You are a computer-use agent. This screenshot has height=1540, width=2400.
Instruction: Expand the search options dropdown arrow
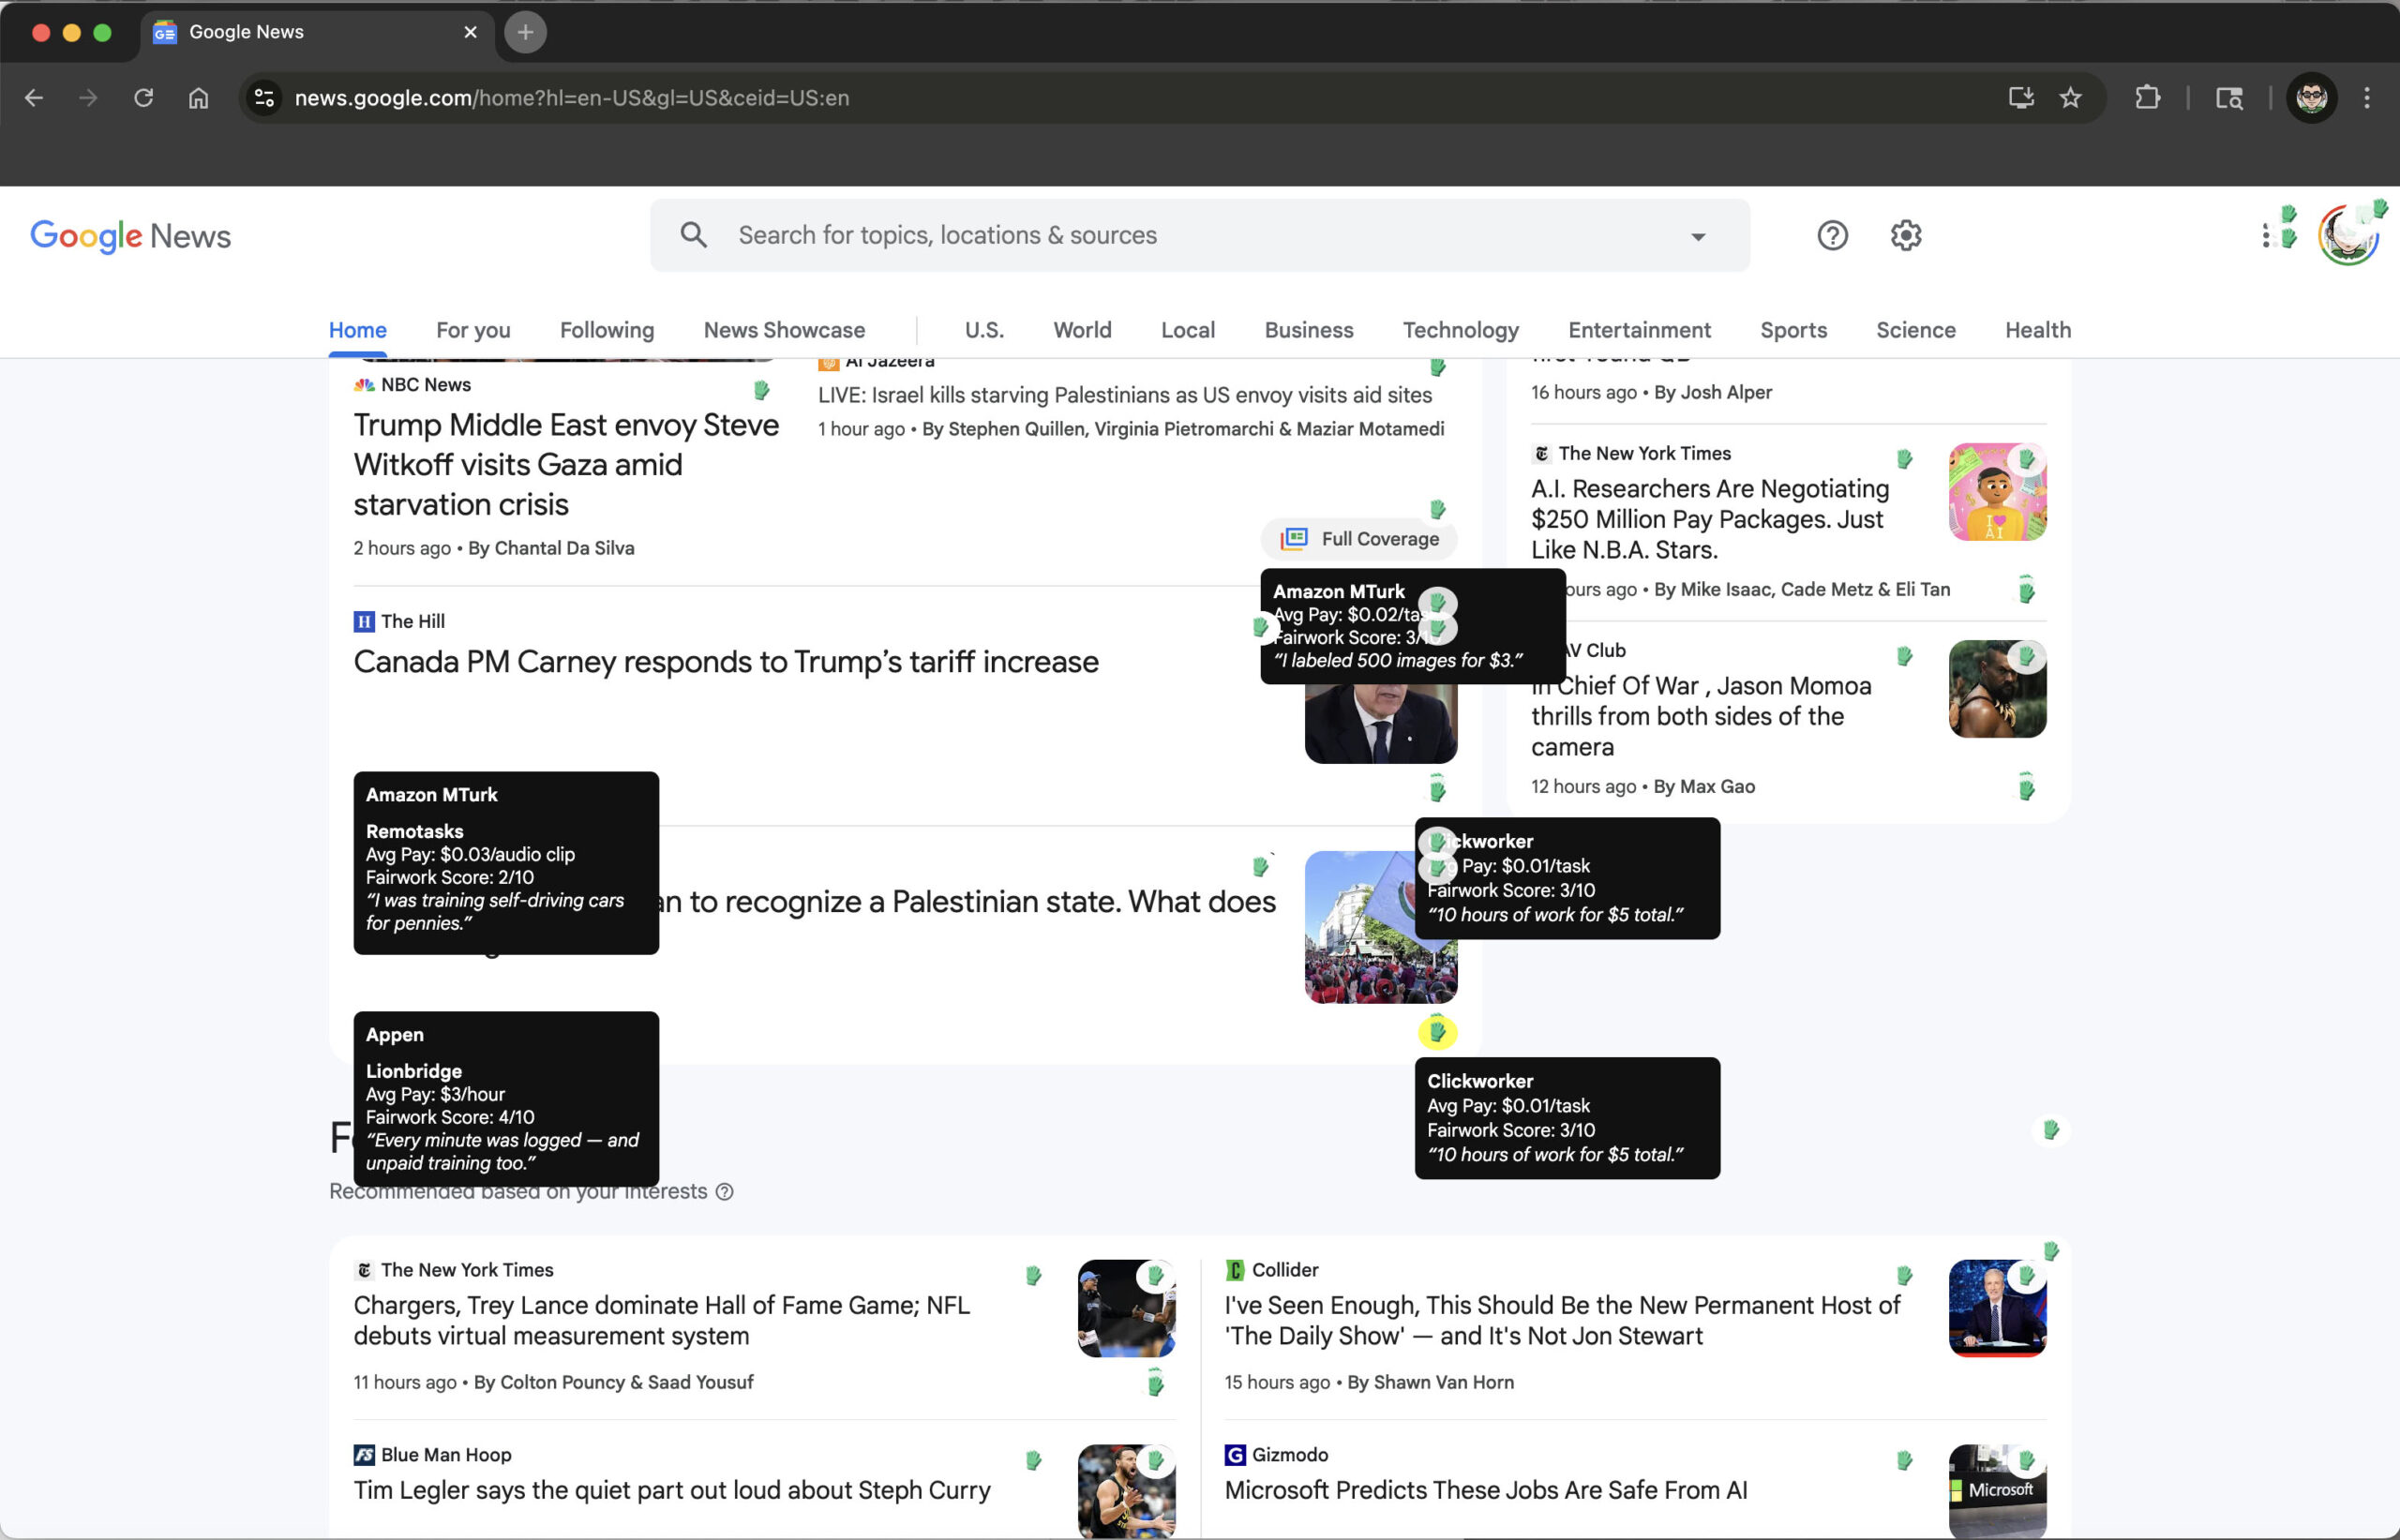click(1697, 237)
